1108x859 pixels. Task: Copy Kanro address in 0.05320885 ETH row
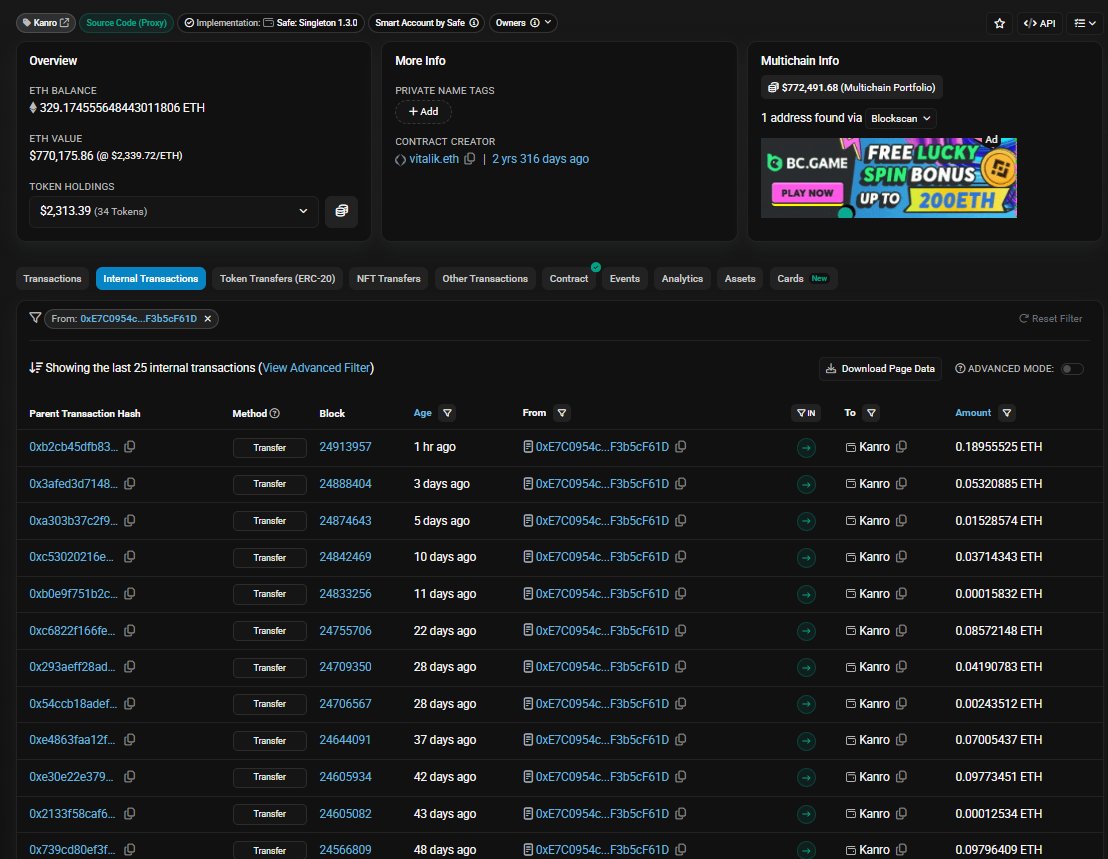(x=901, y=484)
